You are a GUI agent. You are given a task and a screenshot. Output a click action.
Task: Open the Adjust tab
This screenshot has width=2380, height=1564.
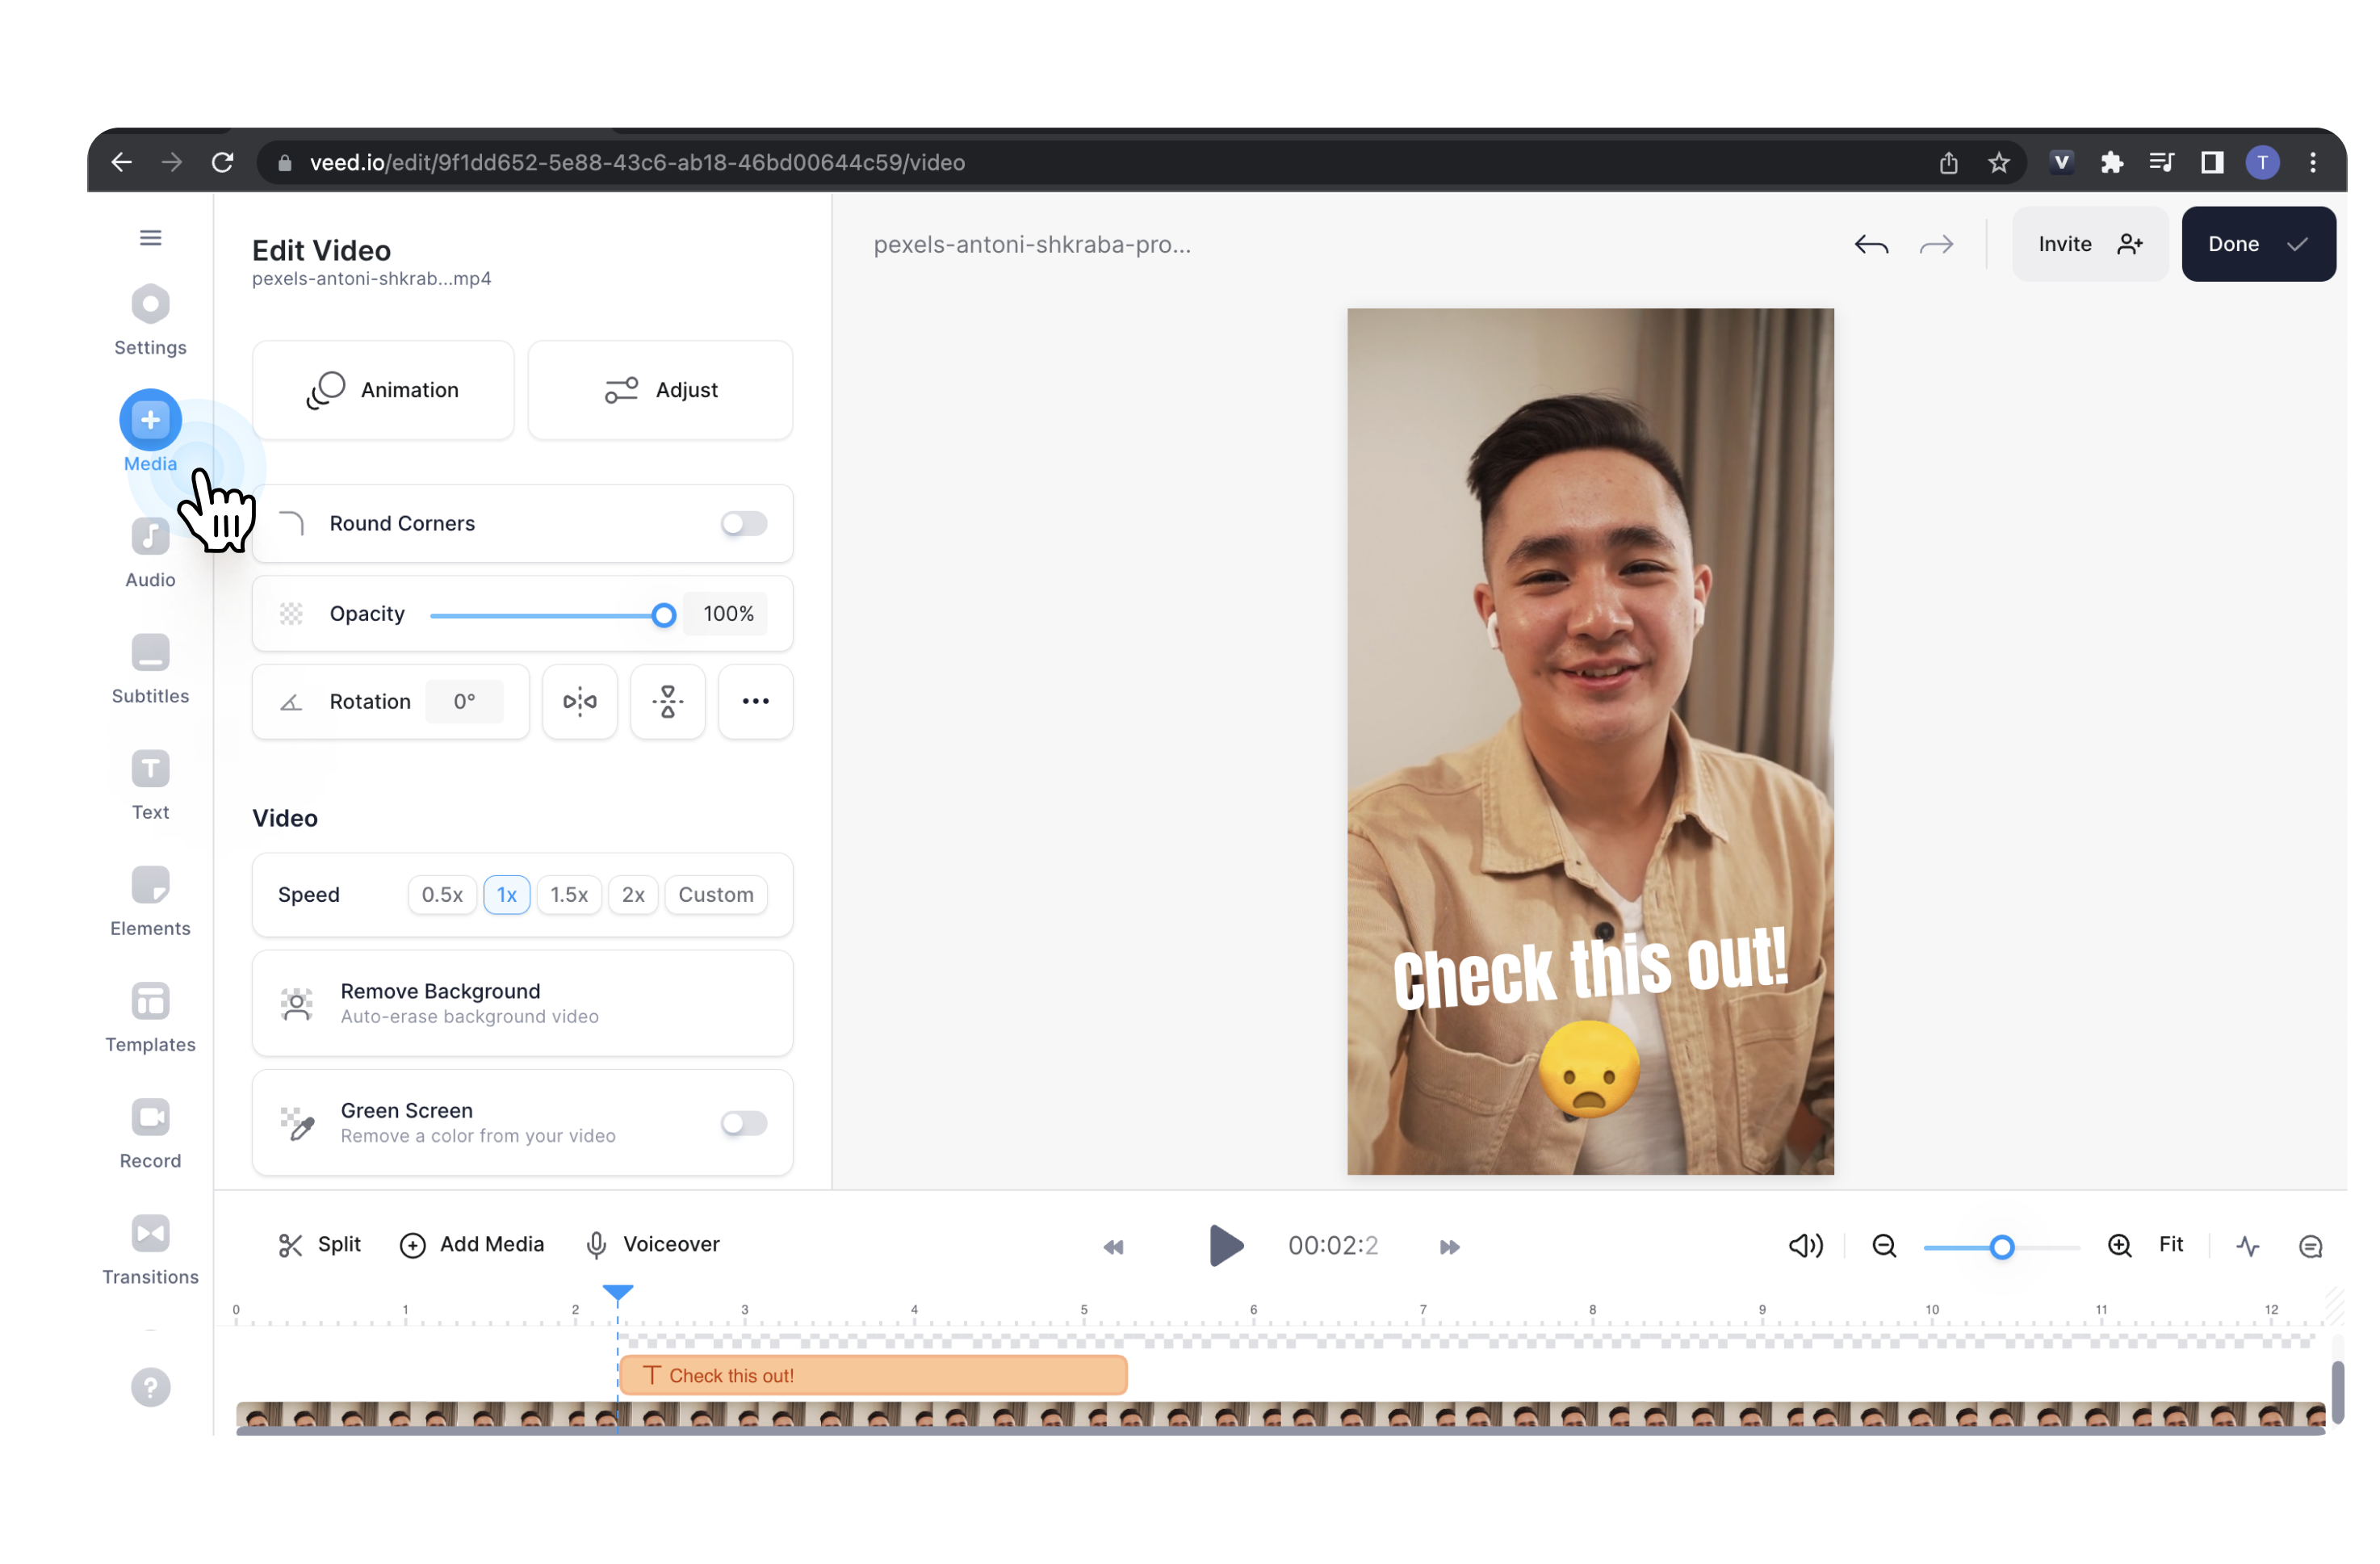(x=660, y=390)
